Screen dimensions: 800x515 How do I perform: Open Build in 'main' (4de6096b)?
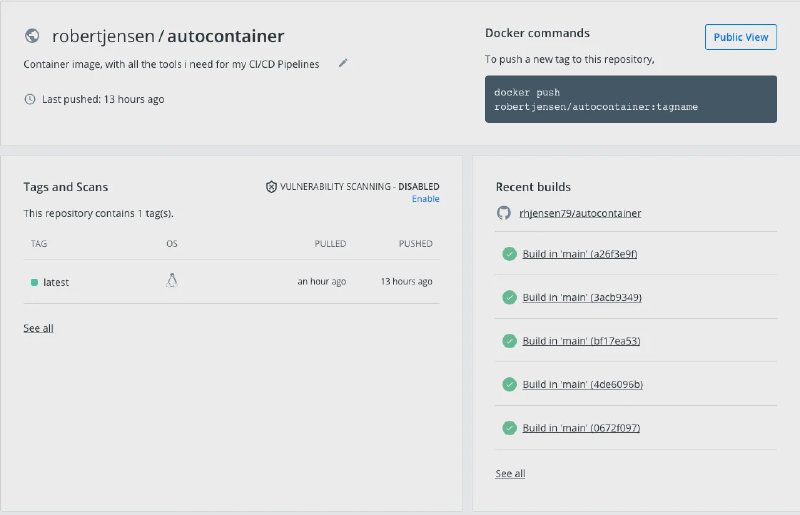click(x=583, y=384)
